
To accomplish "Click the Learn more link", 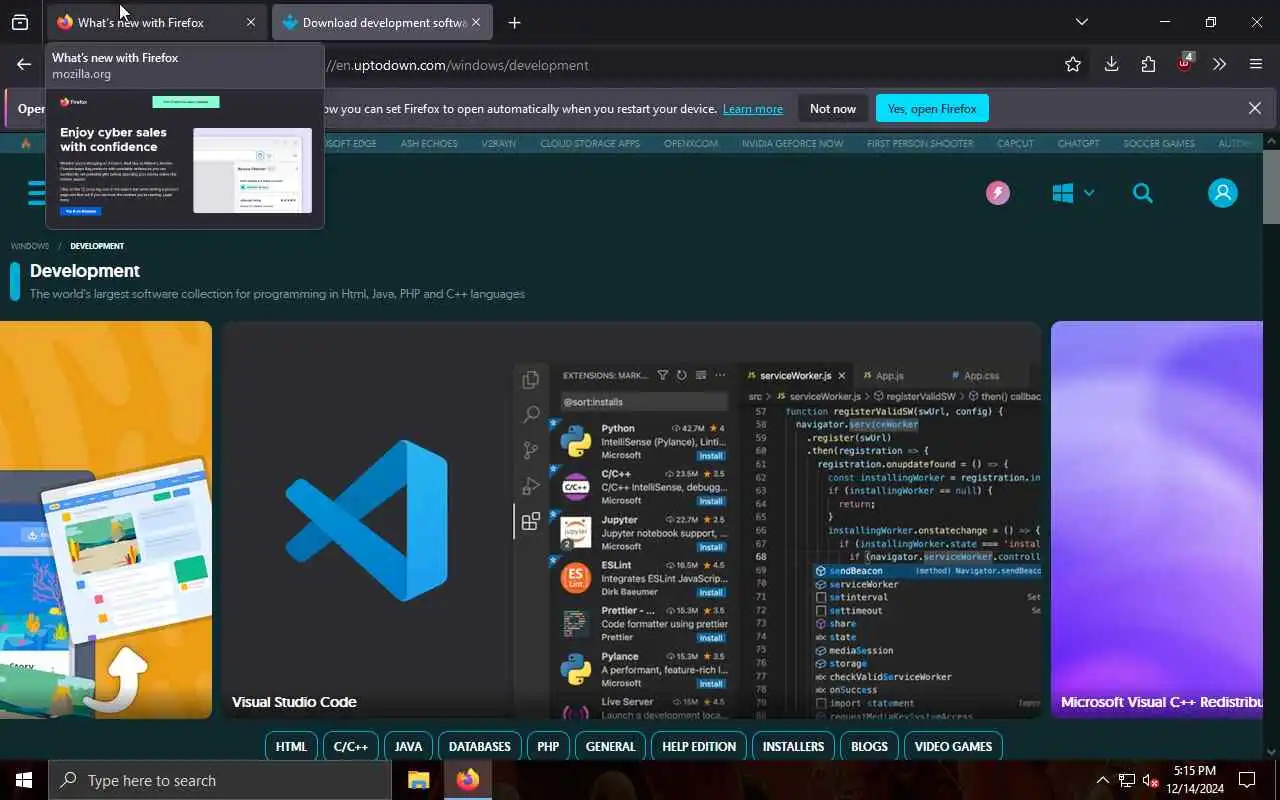I will point(753,108).
